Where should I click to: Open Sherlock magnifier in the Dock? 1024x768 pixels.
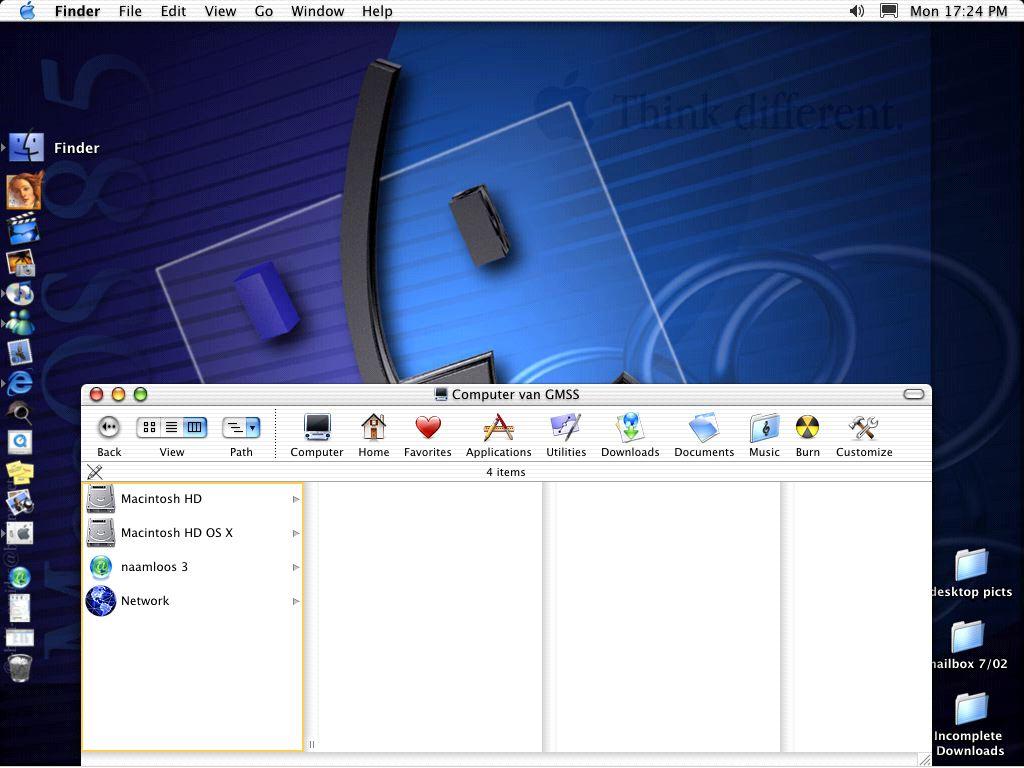pos(20,413)
